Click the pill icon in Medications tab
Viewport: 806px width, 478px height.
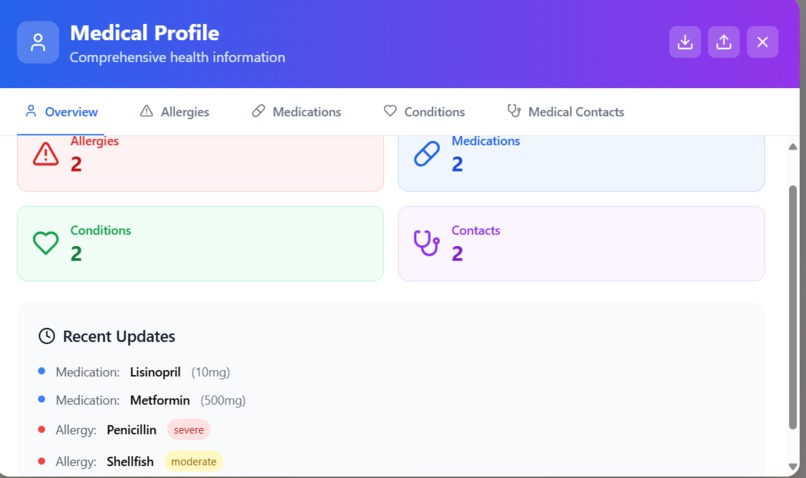pos(258,111)
